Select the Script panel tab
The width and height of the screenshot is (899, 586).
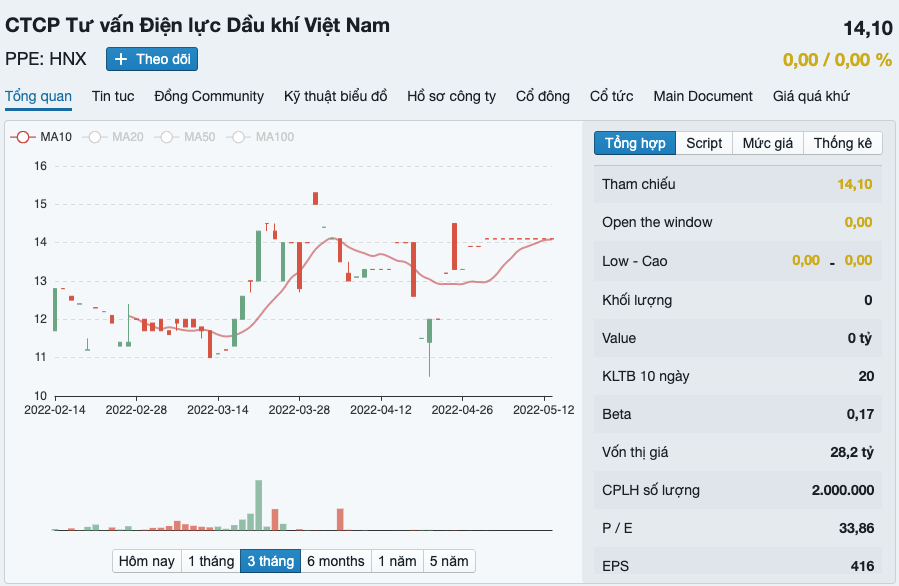[x=704, y=143]
